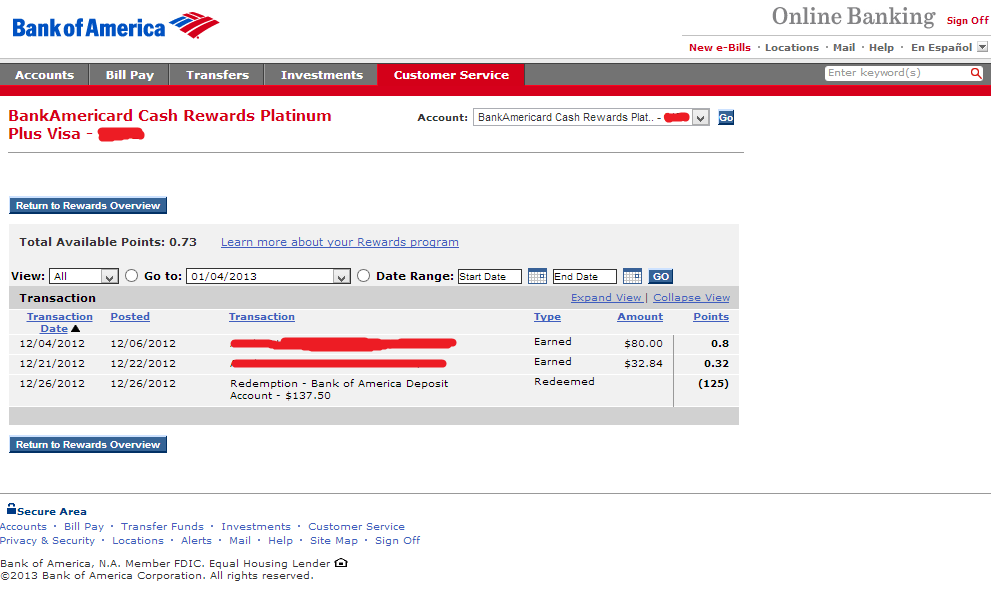Image resolution: width=995 pixels, height=603 pixels.
Task: Select the Go to radio button
Action: click(131, 275)
